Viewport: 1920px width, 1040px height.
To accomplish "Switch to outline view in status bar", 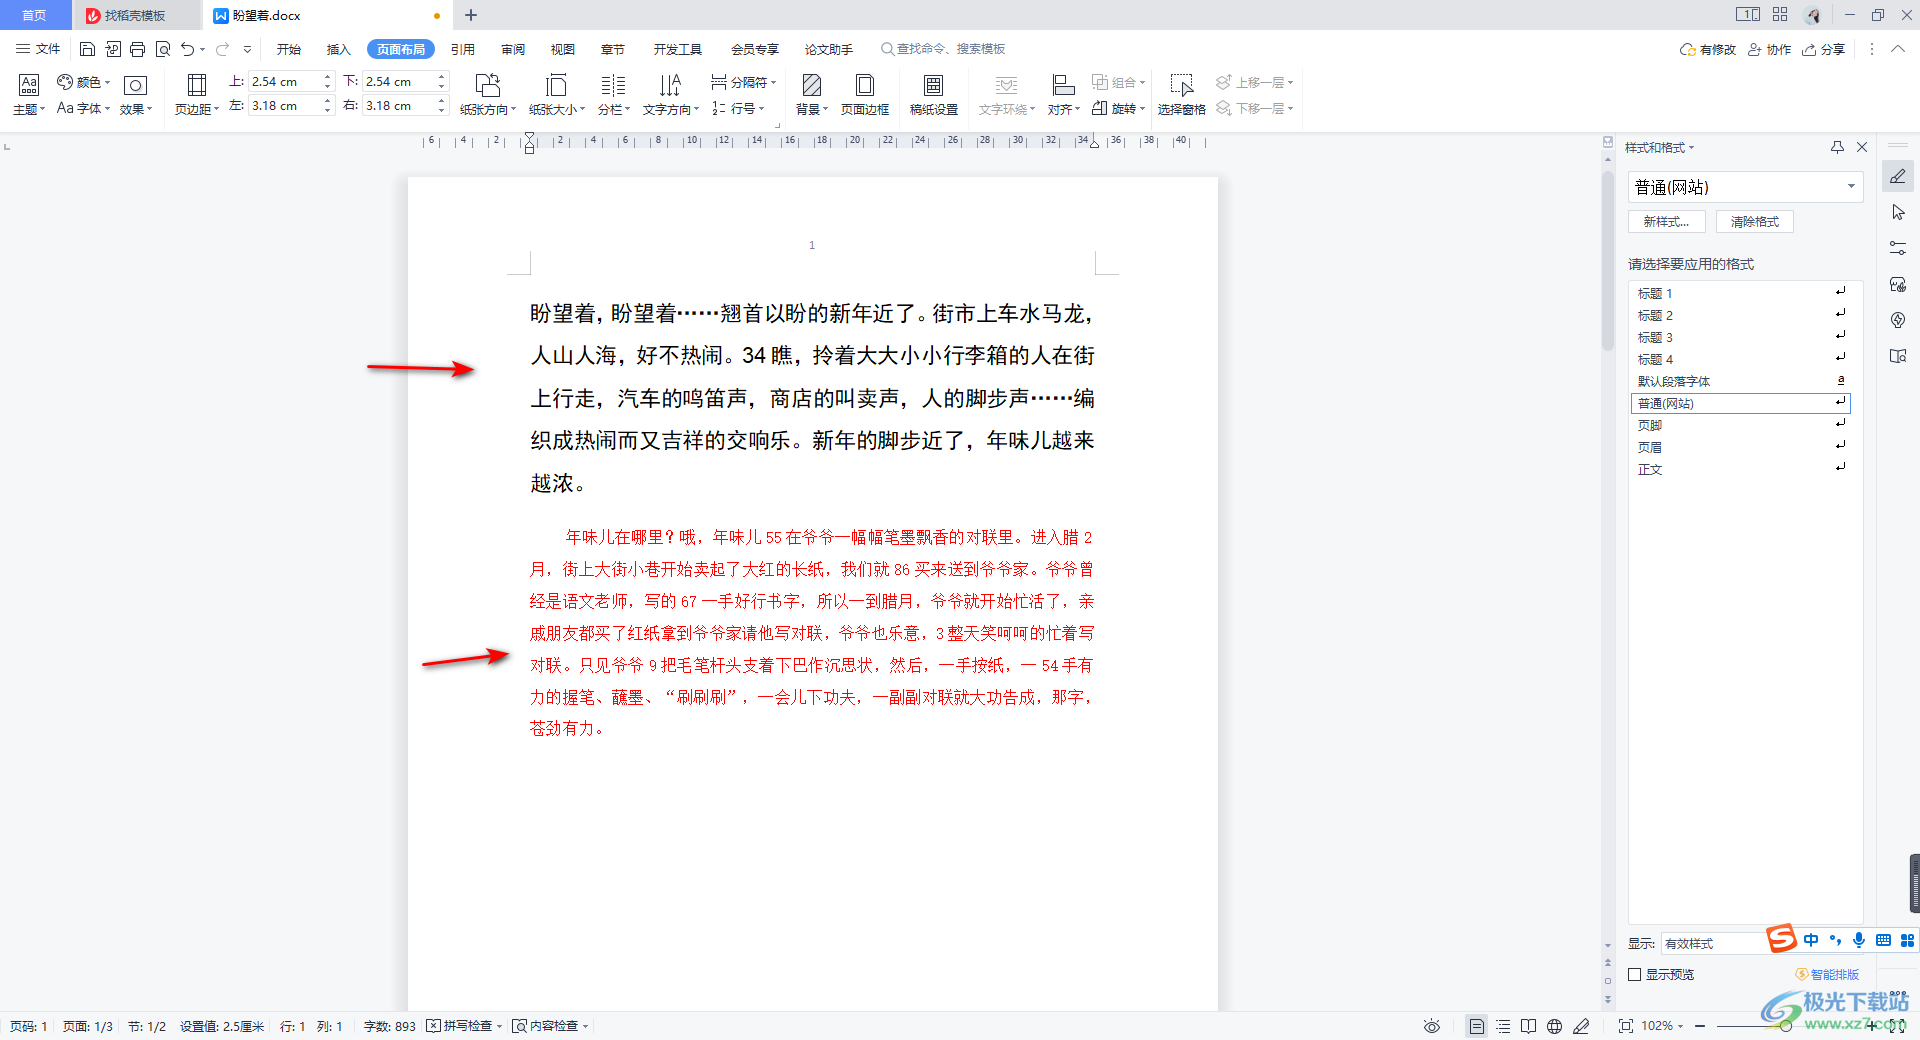I will tap(1503, 1026).
